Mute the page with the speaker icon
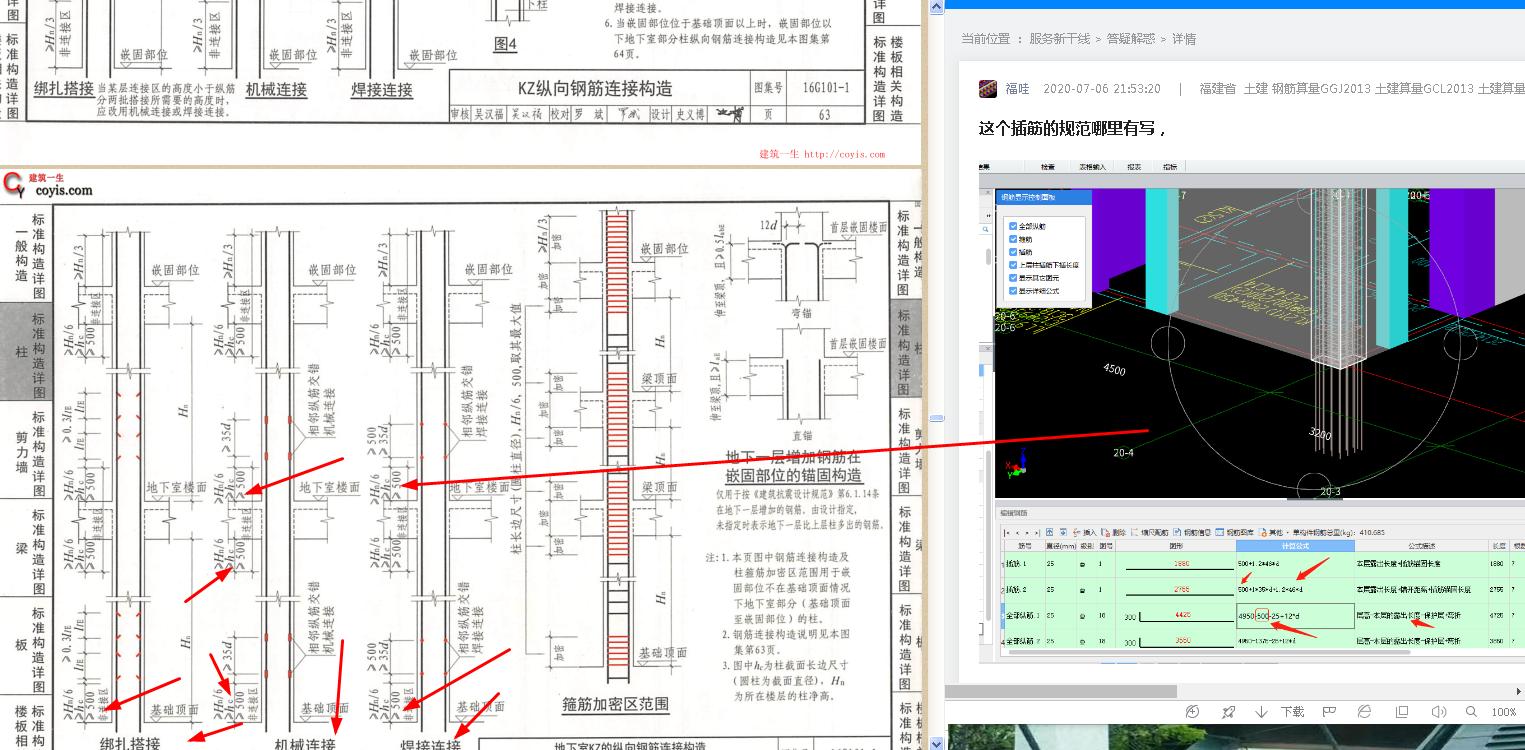This screenshot has height=750, width=1525. pos(1439,712)
